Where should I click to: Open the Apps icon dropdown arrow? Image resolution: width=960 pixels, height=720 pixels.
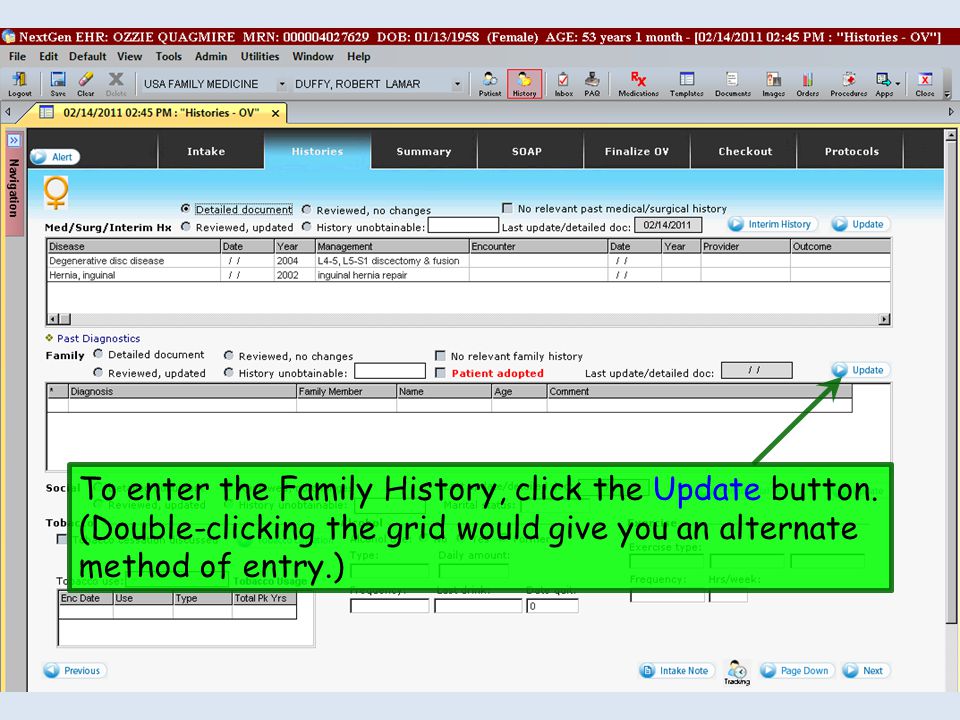(x=898, y=83)
